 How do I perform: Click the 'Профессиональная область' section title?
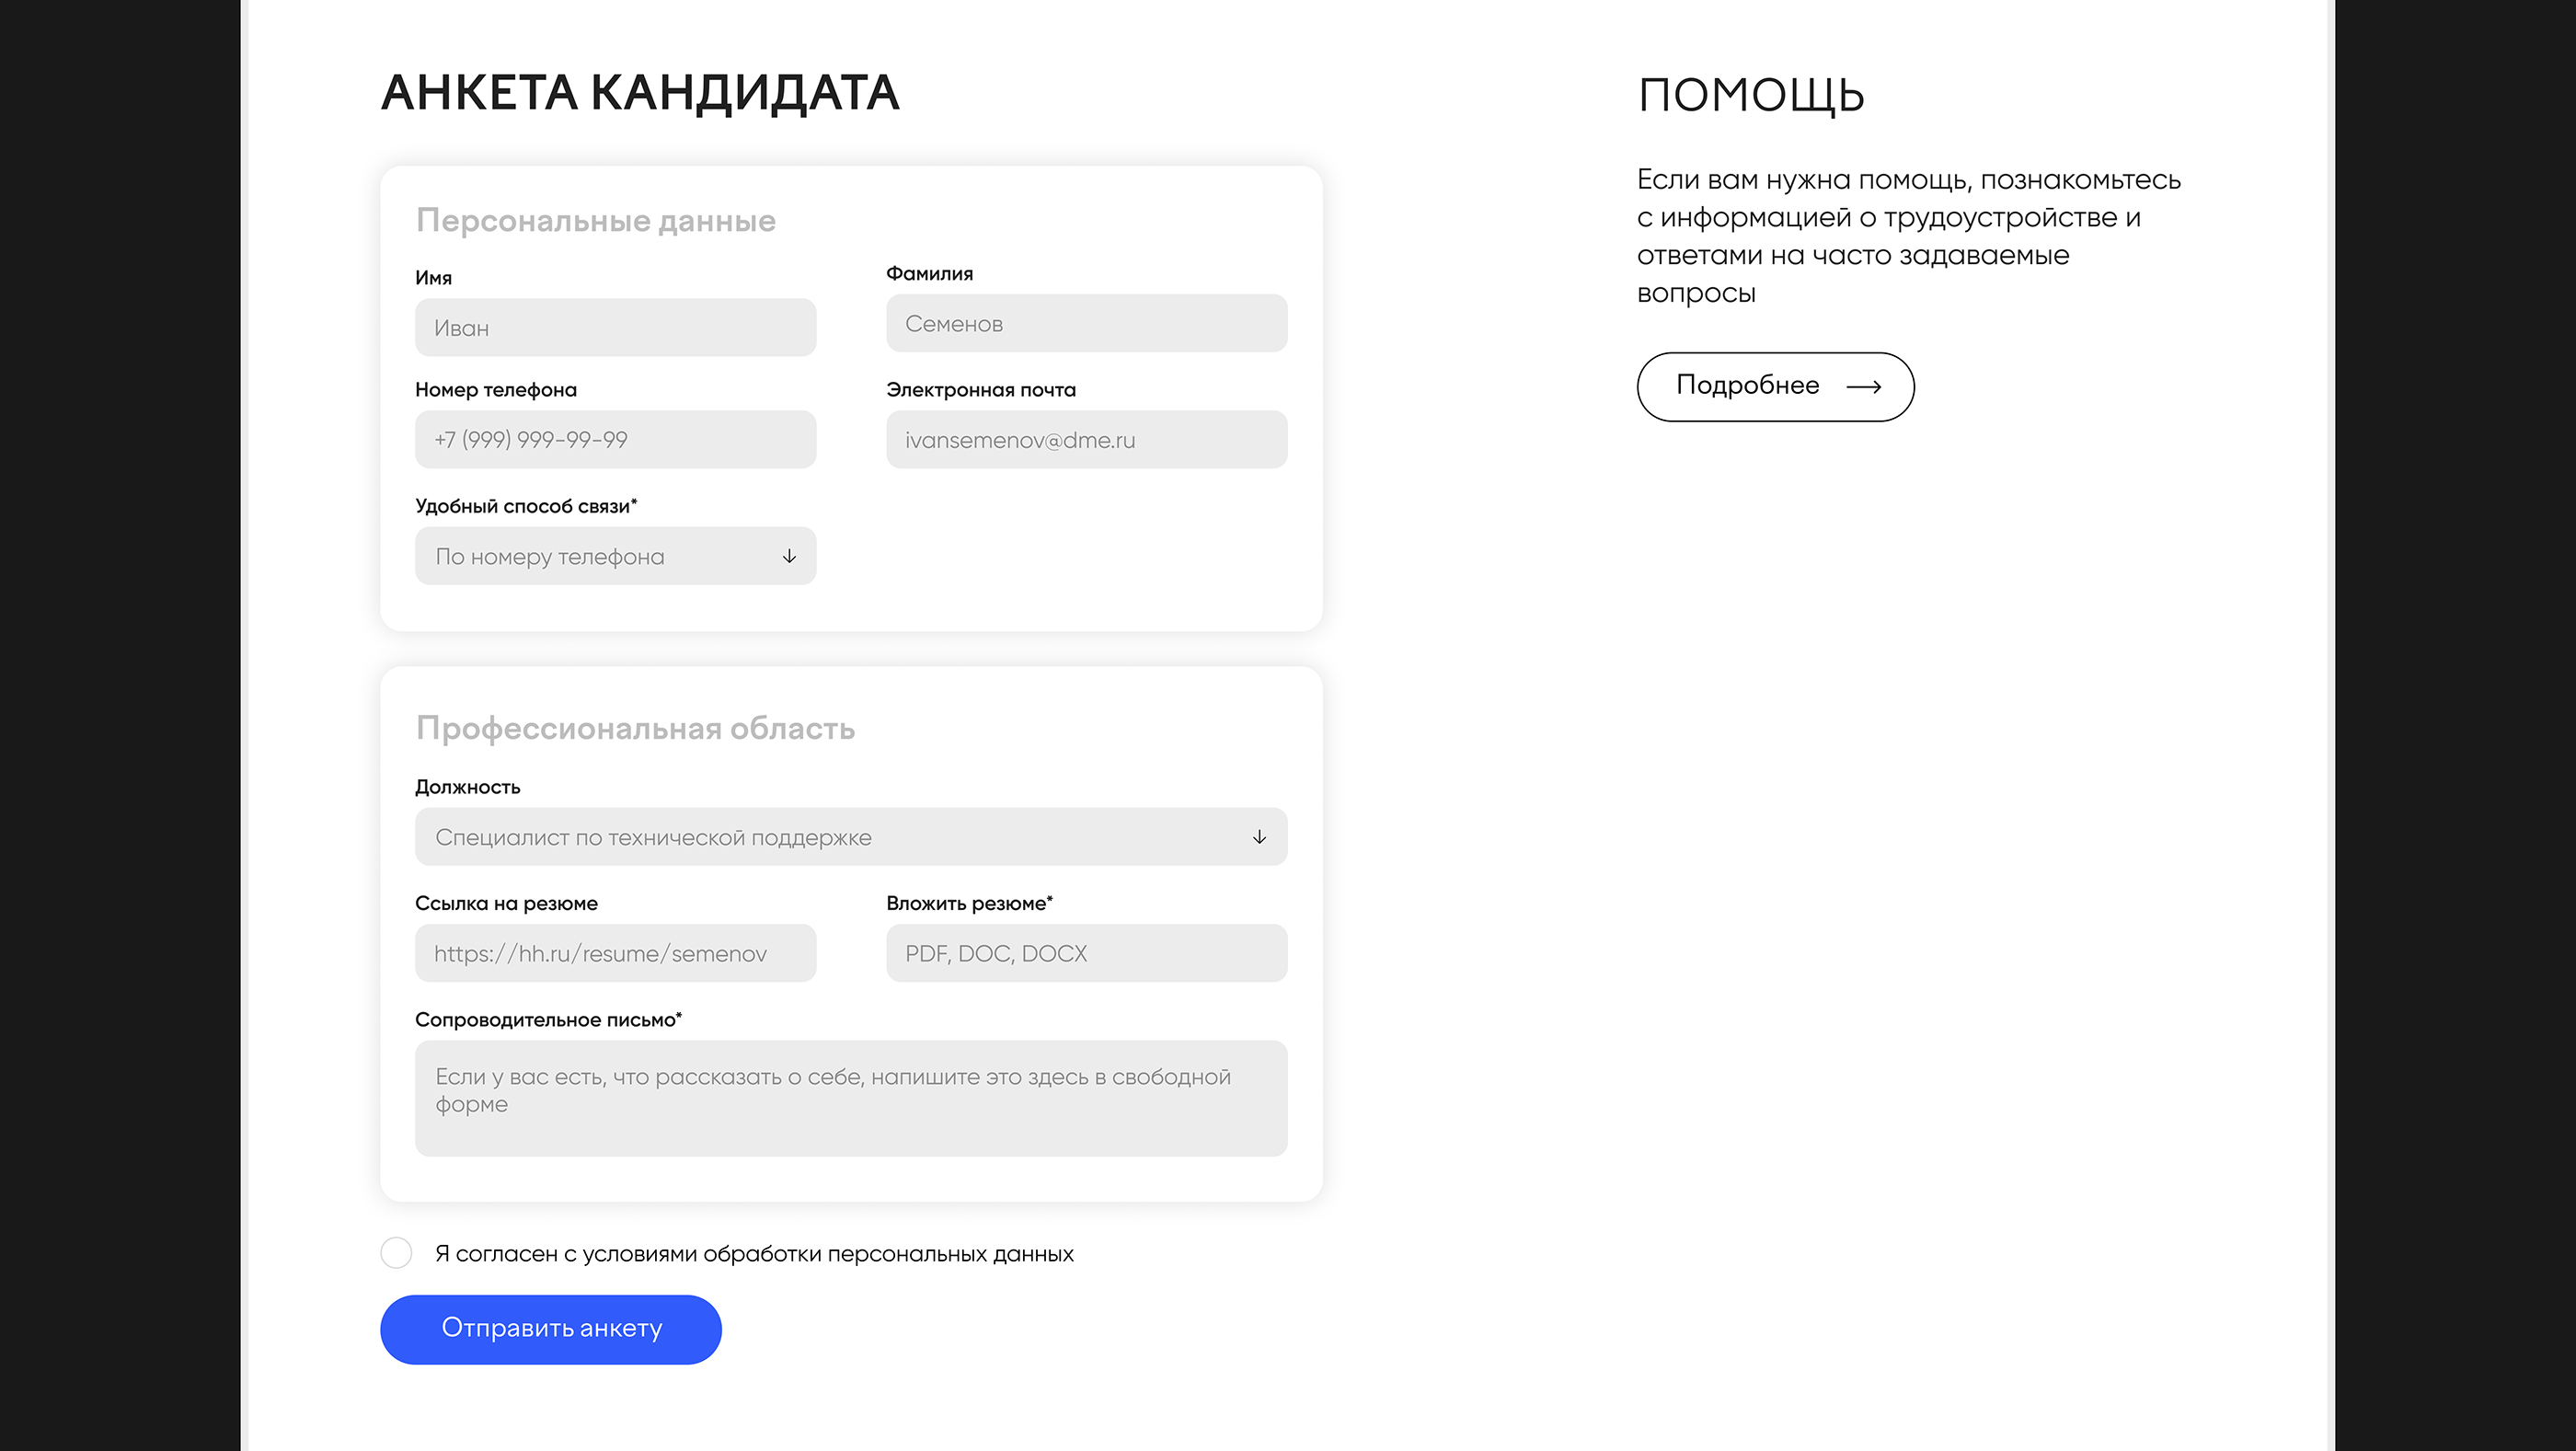tap(635, 729)
